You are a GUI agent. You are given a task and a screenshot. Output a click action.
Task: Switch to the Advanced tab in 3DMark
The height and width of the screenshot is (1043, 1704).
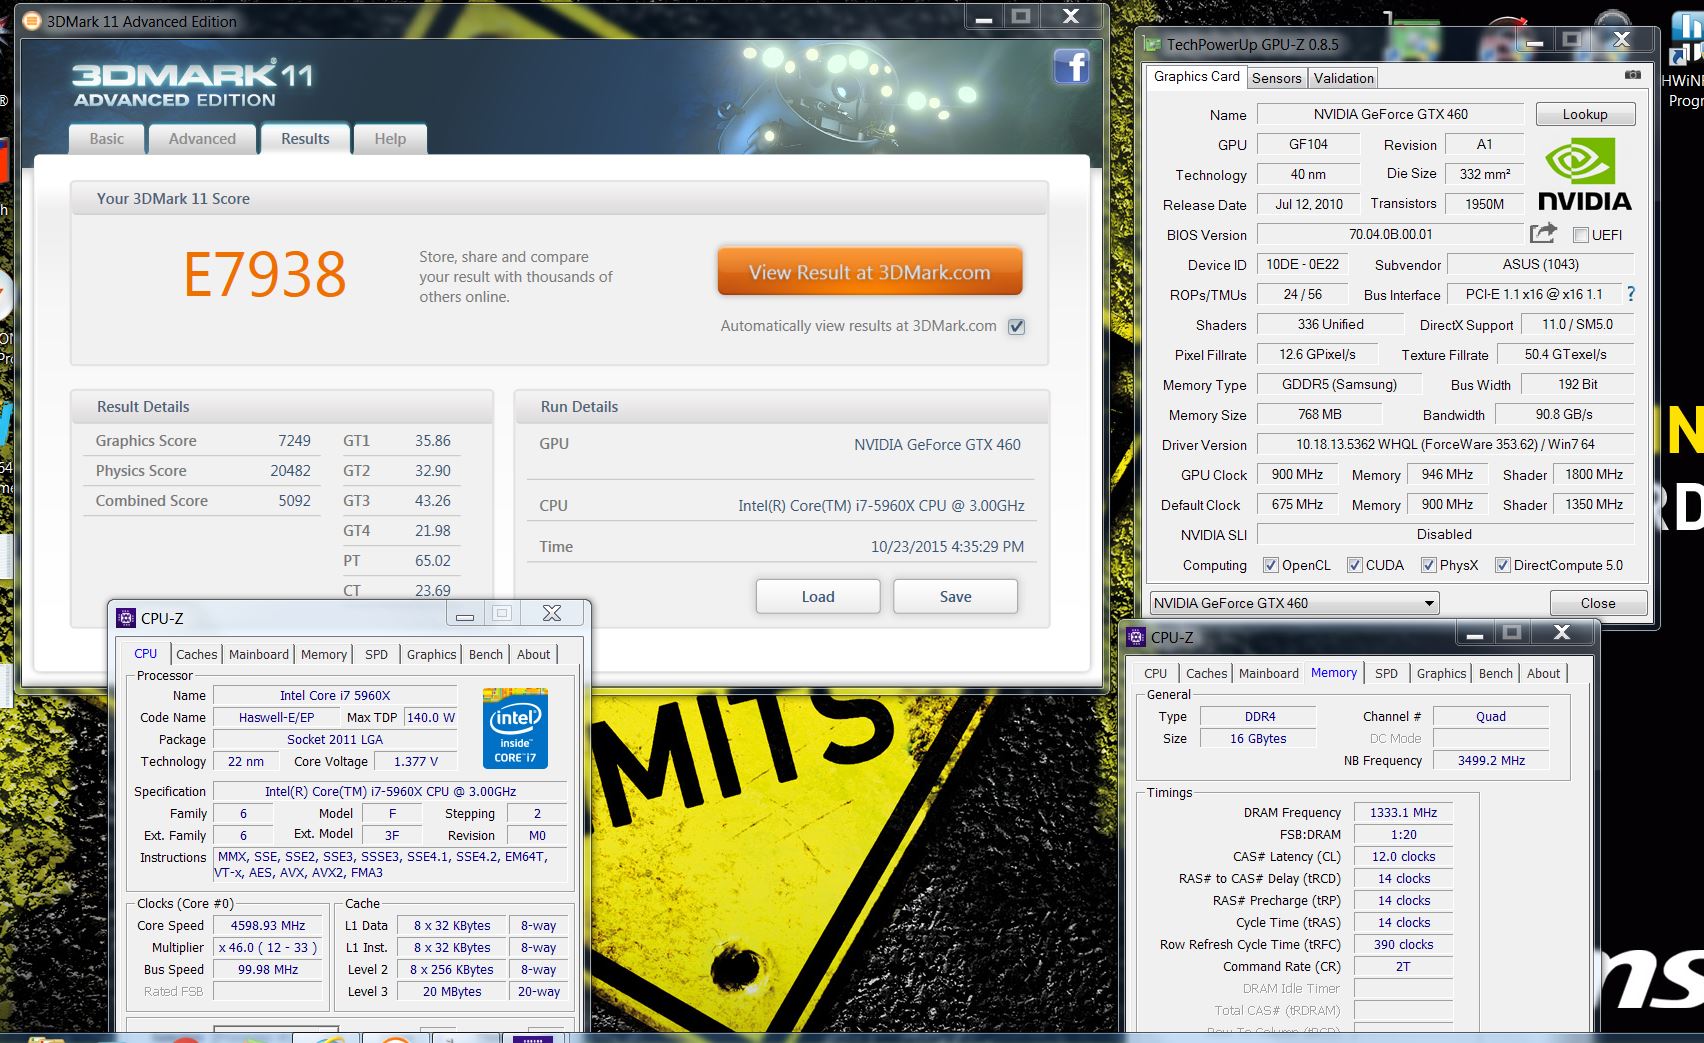(202, 139)
